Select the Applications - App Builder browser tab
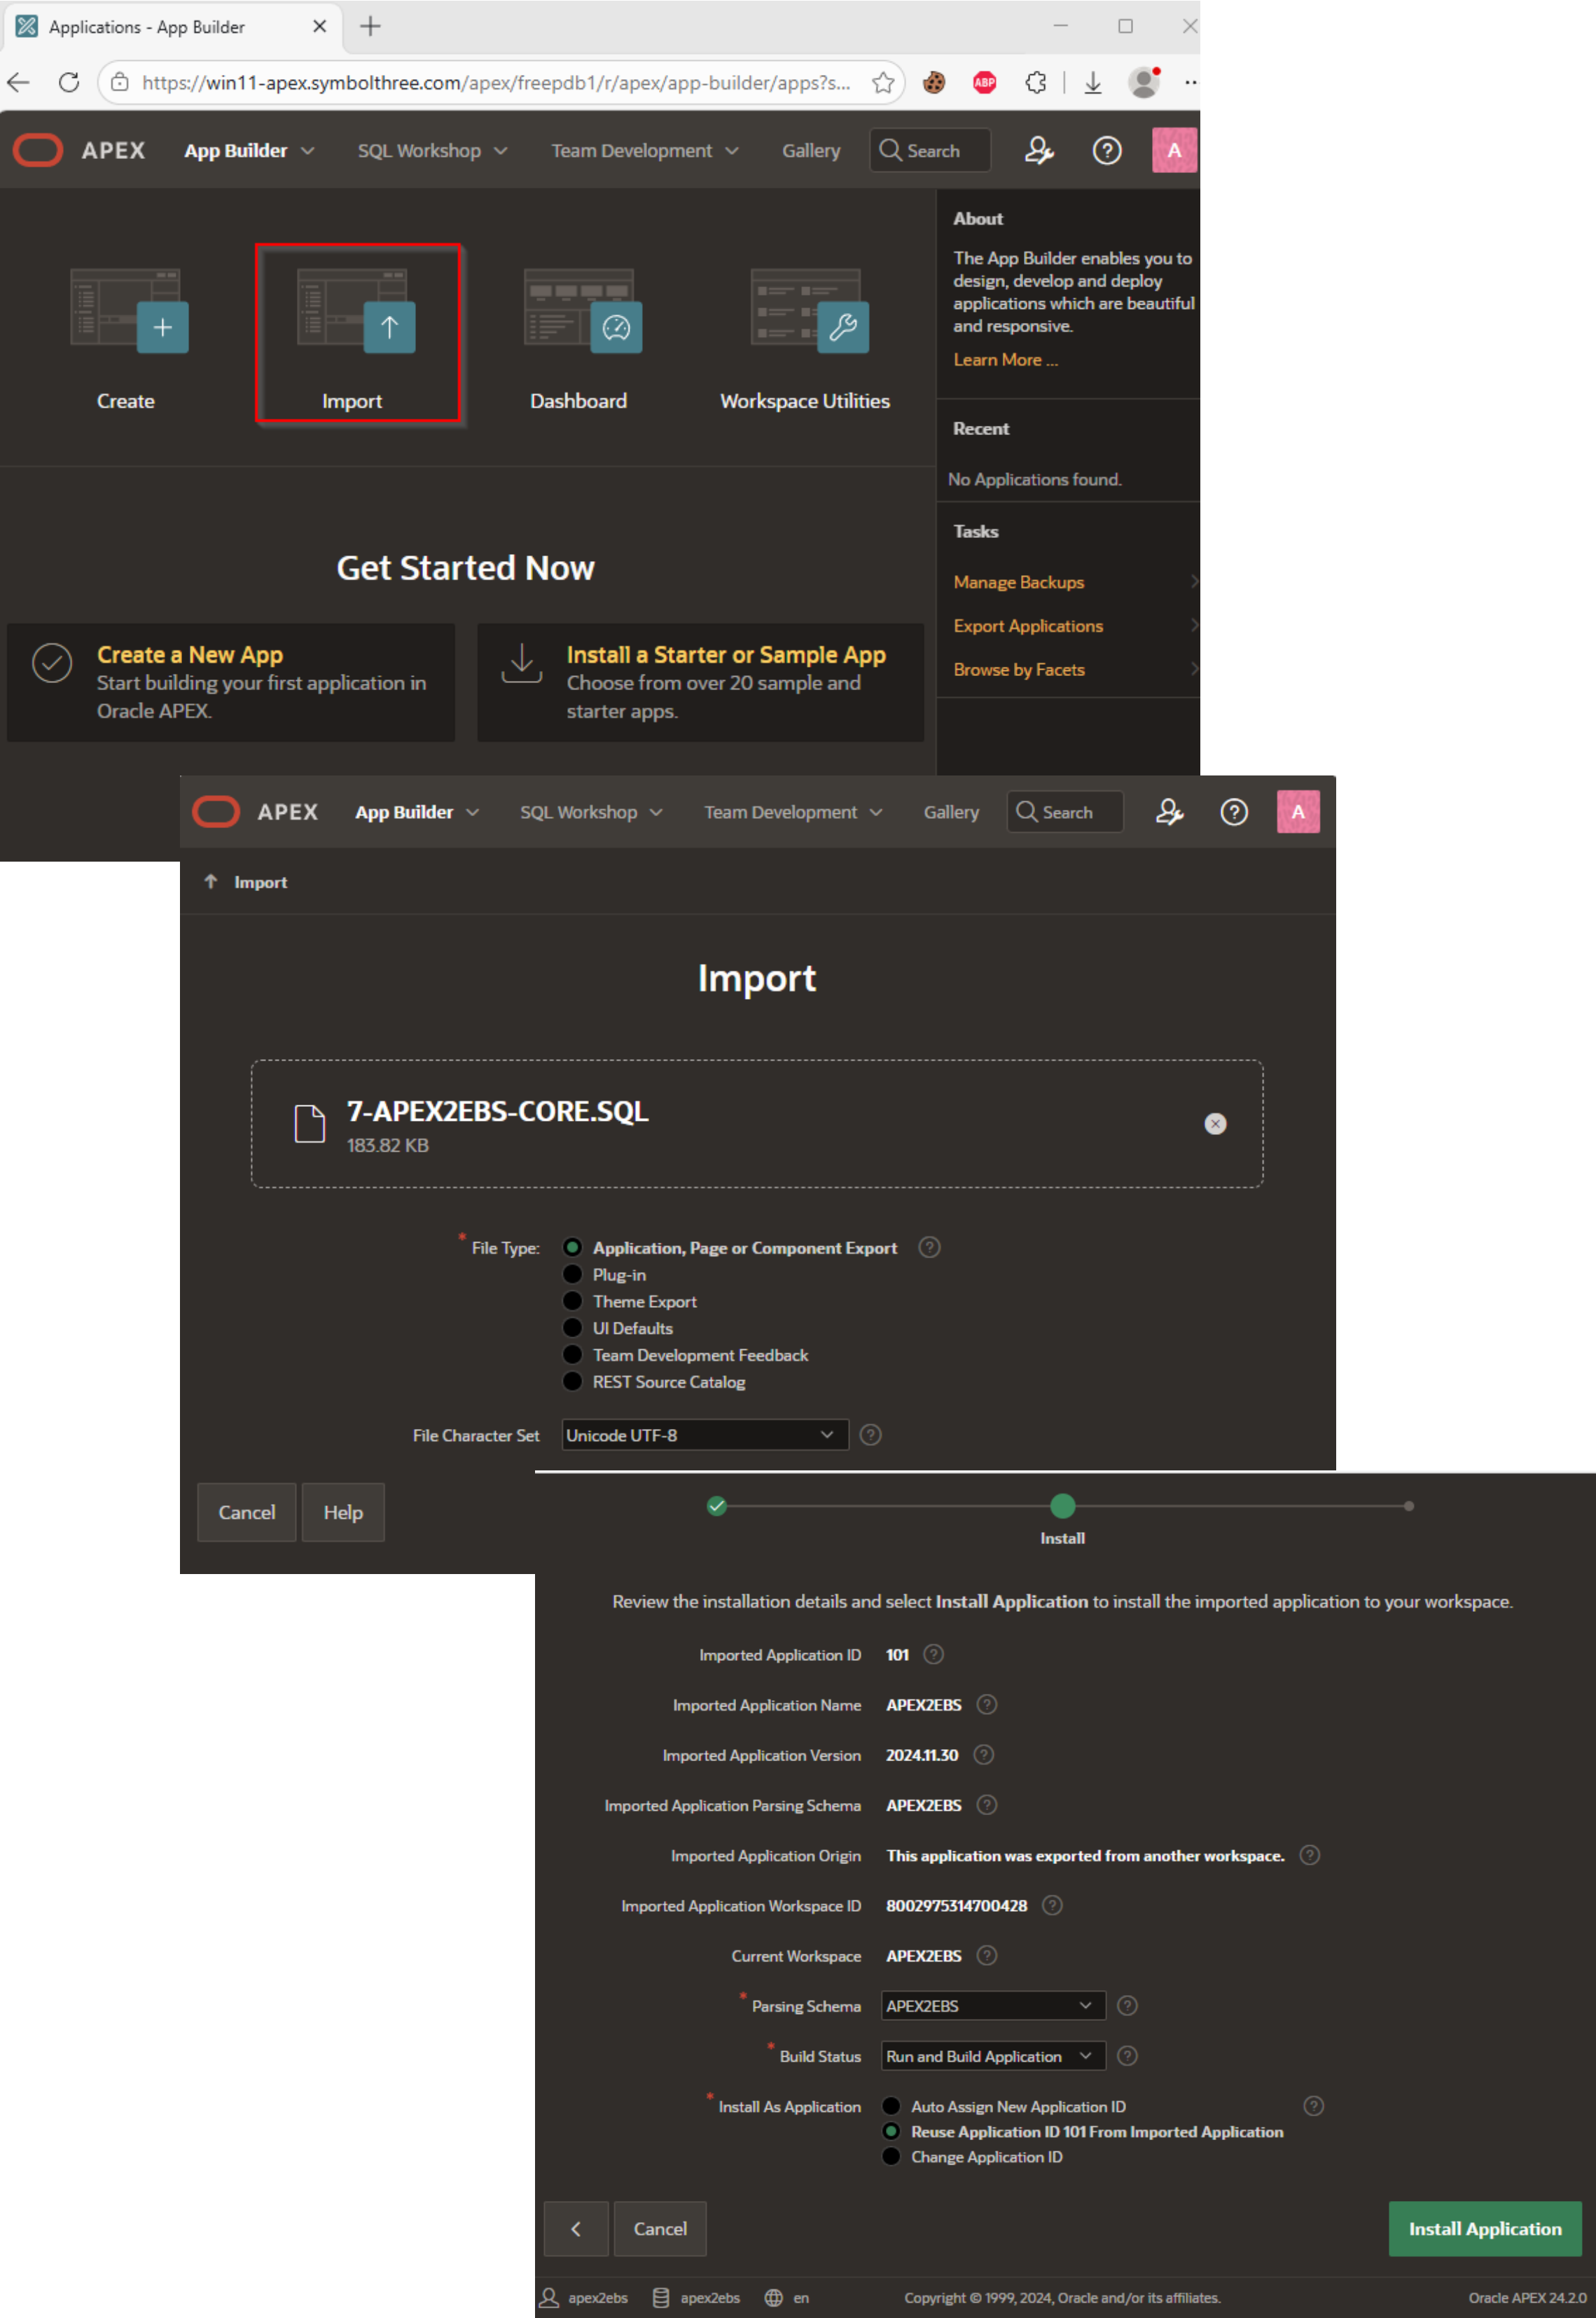Image resolution: width=1596 pixels, height=2318 pixels. click(x=172, y=27)
